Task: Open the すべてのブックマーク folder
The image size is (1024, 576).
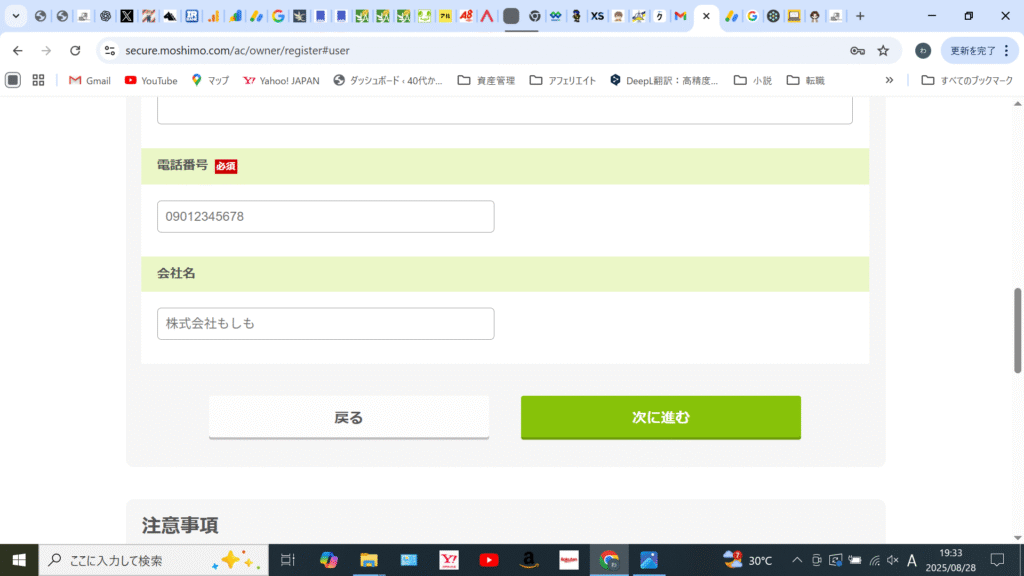Action: (967, 80)
